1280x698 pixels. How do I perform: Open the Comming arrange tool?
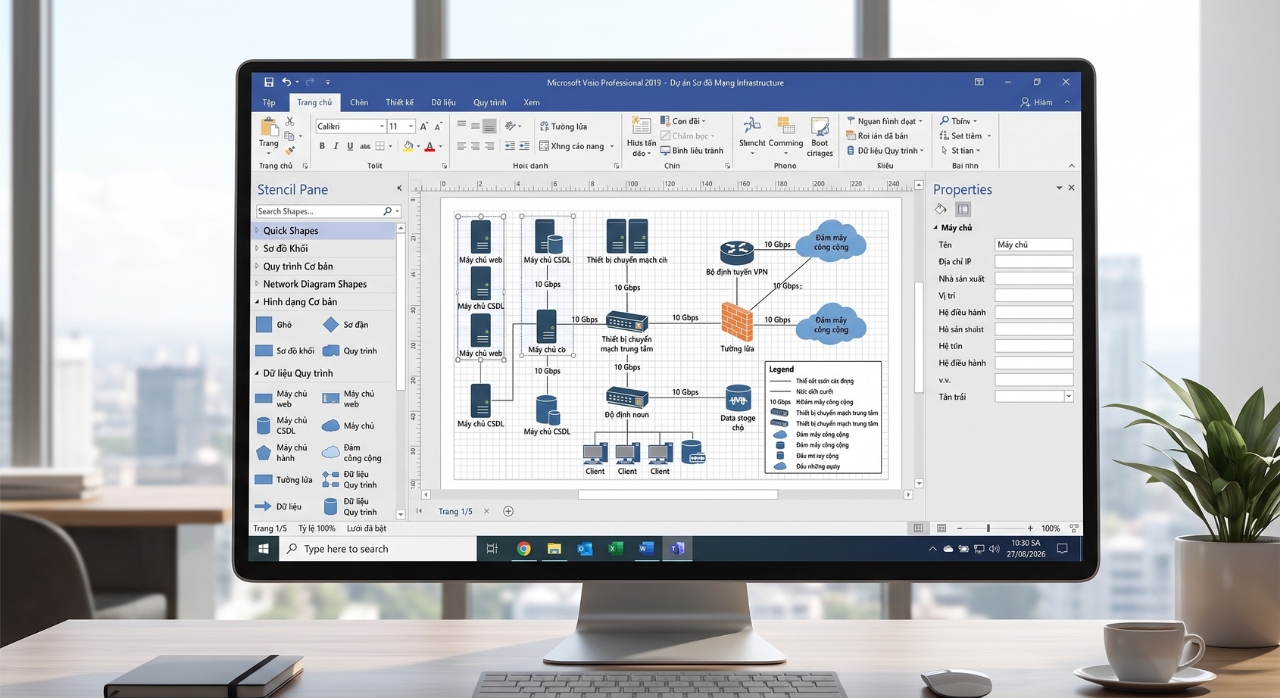[786, 135]
